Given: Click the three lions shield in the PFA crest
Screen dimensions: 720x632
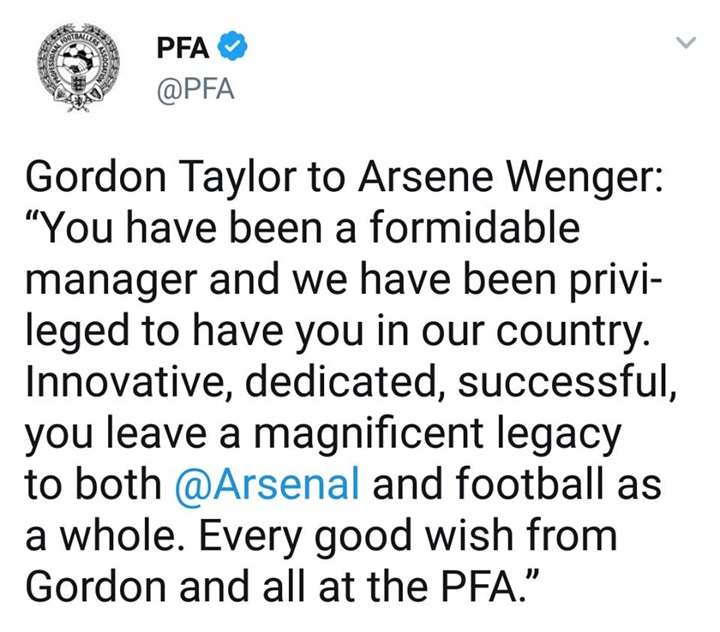Looking at the screenshot, I should [x=80, y=83].
